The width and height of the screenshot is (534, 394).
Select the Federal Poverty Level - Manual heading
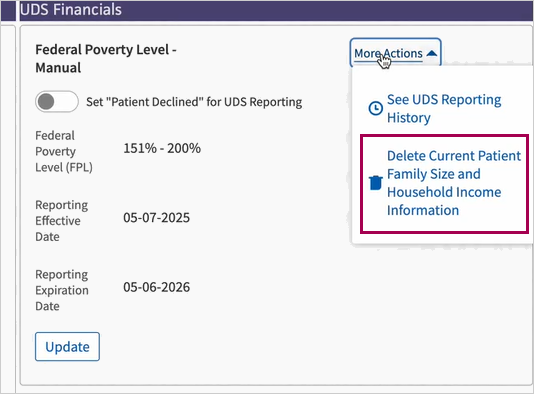click(x=106, y=59)
